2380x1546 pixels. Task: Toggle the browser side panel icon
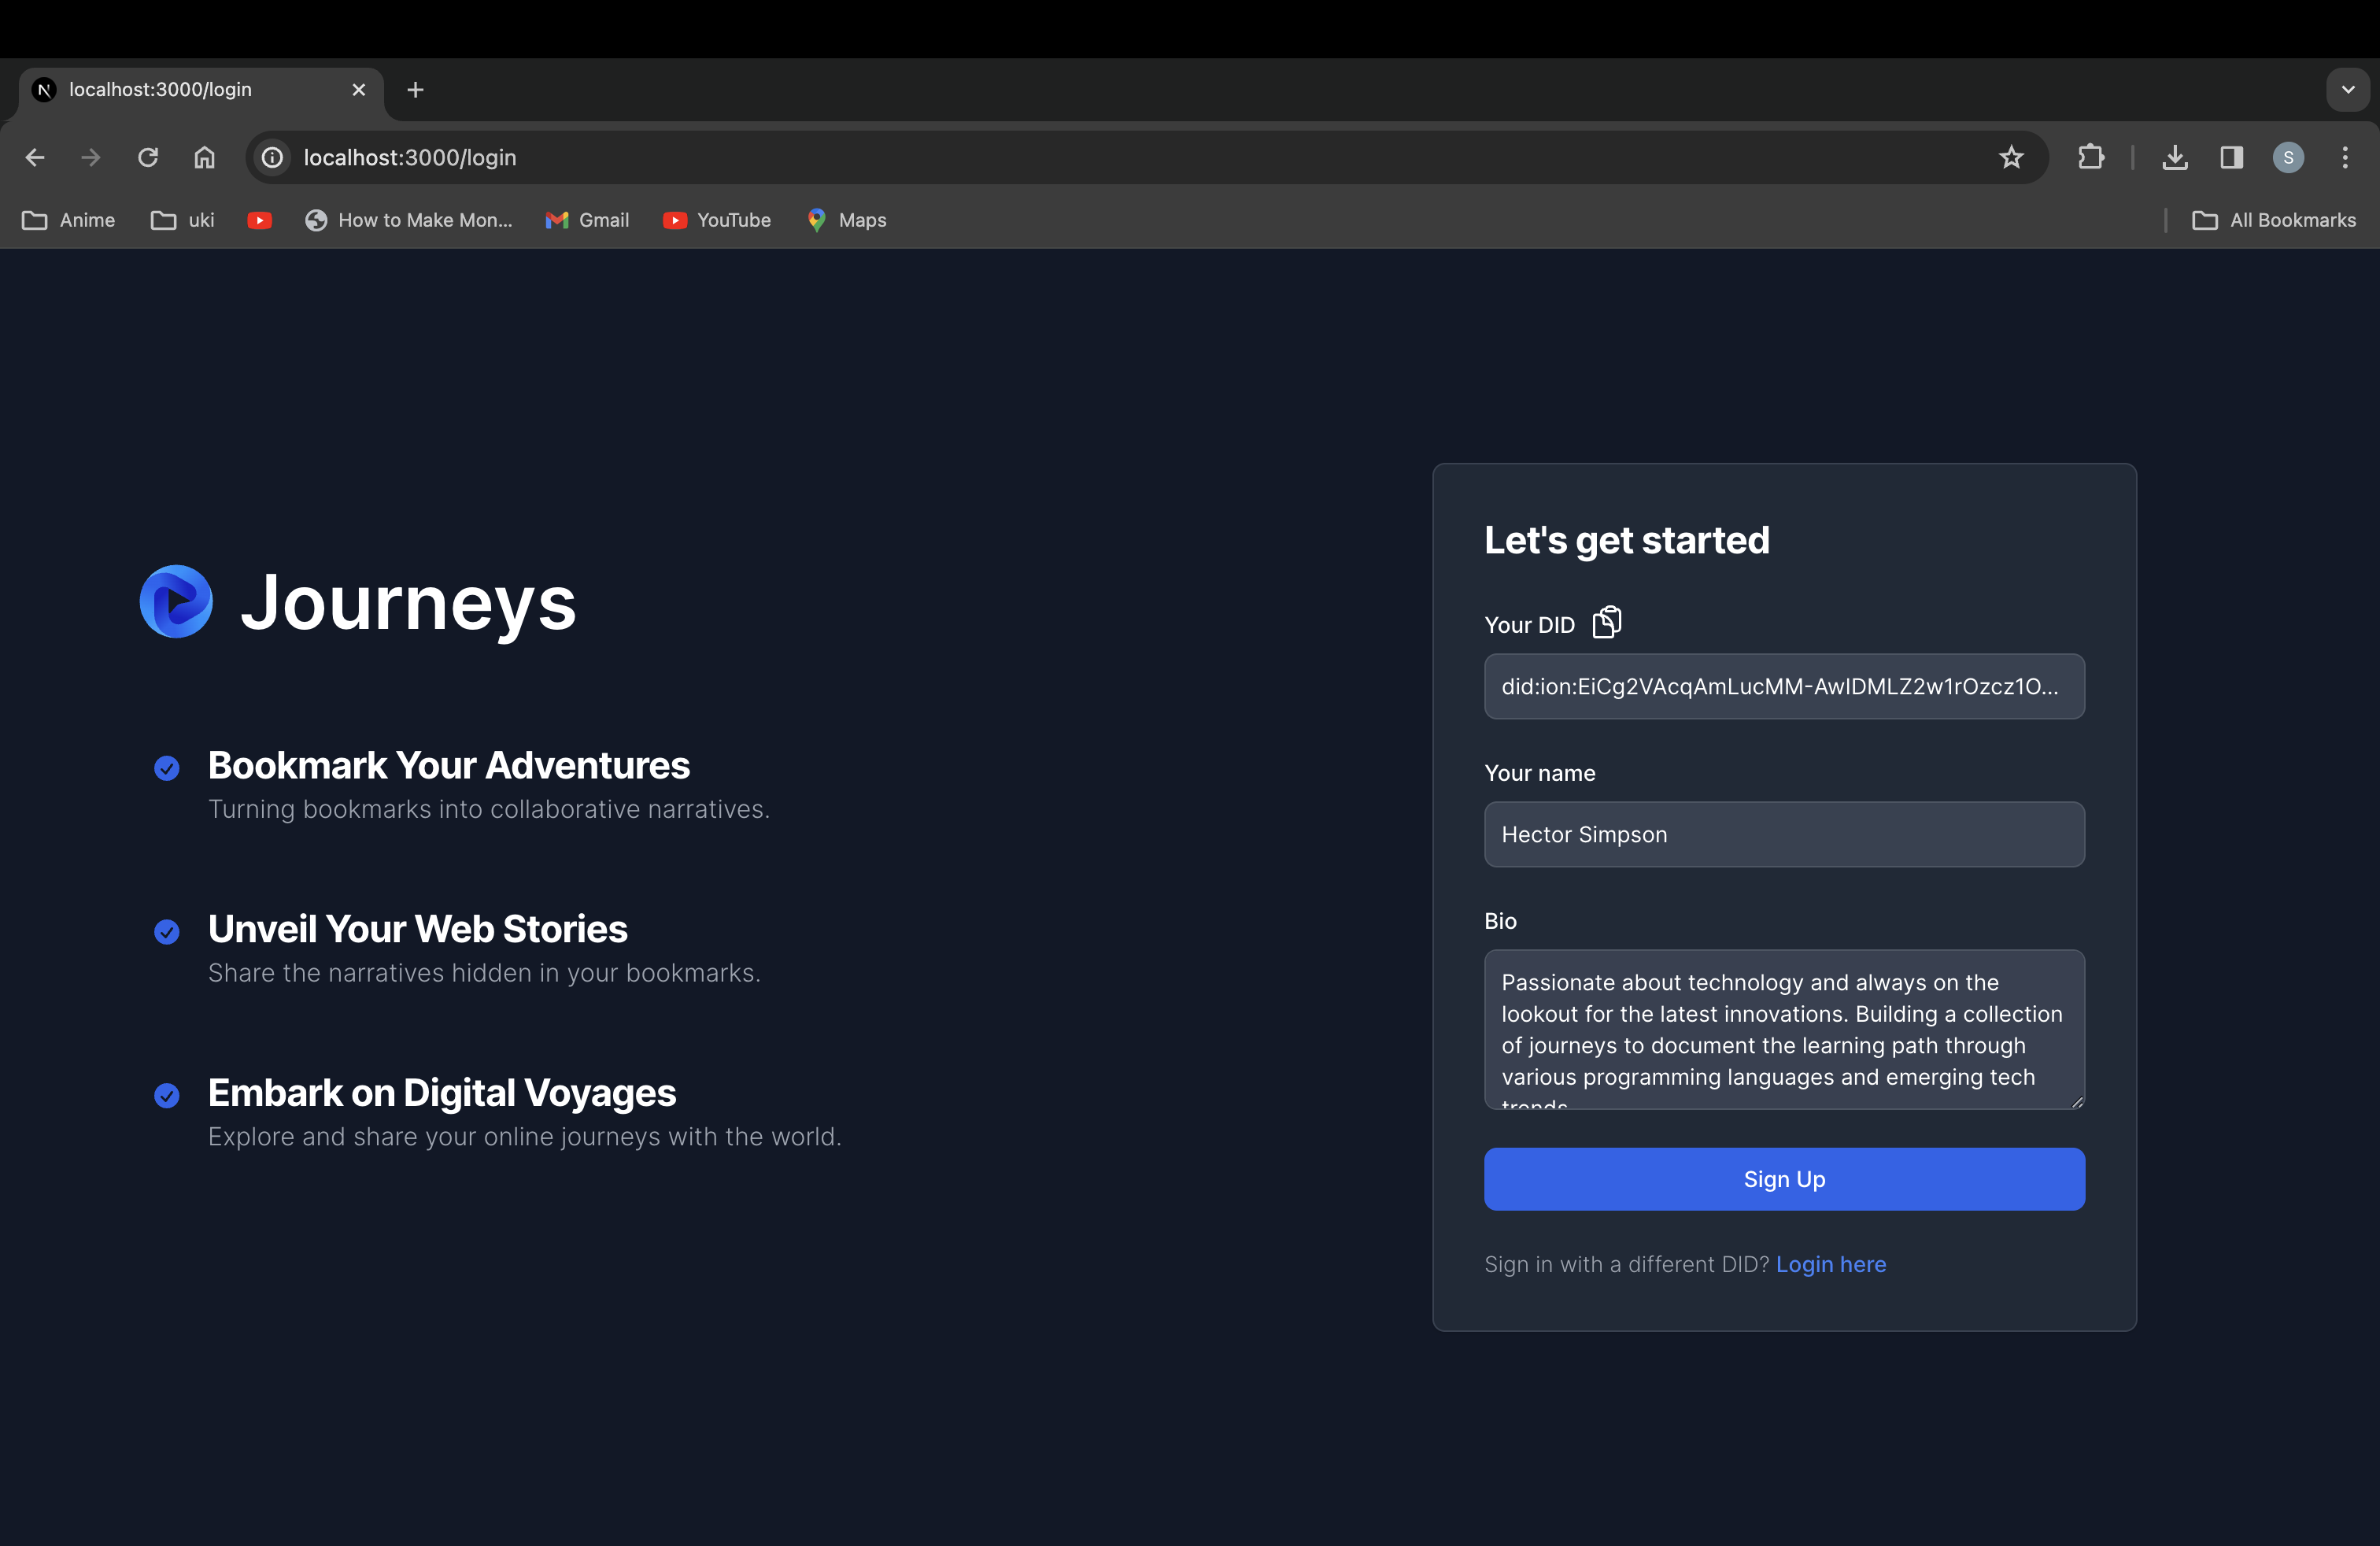2231,157
